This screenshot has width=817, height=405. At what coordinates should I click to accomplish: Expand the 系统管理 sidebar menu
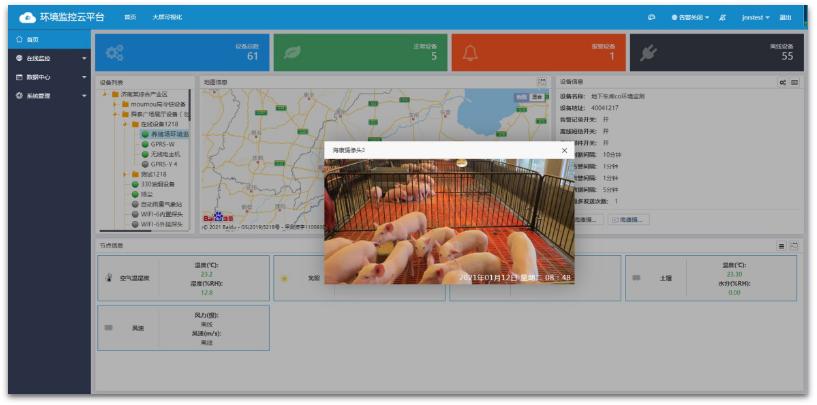tap(84, 96)
